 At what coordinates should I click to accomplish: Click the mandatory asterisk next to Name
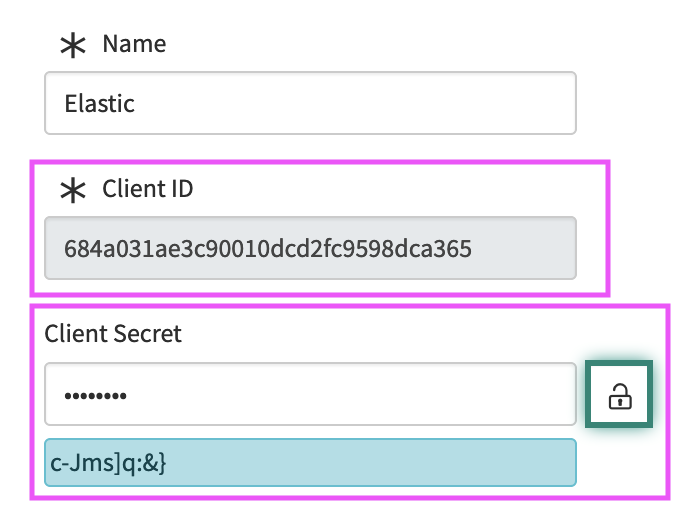72,46
